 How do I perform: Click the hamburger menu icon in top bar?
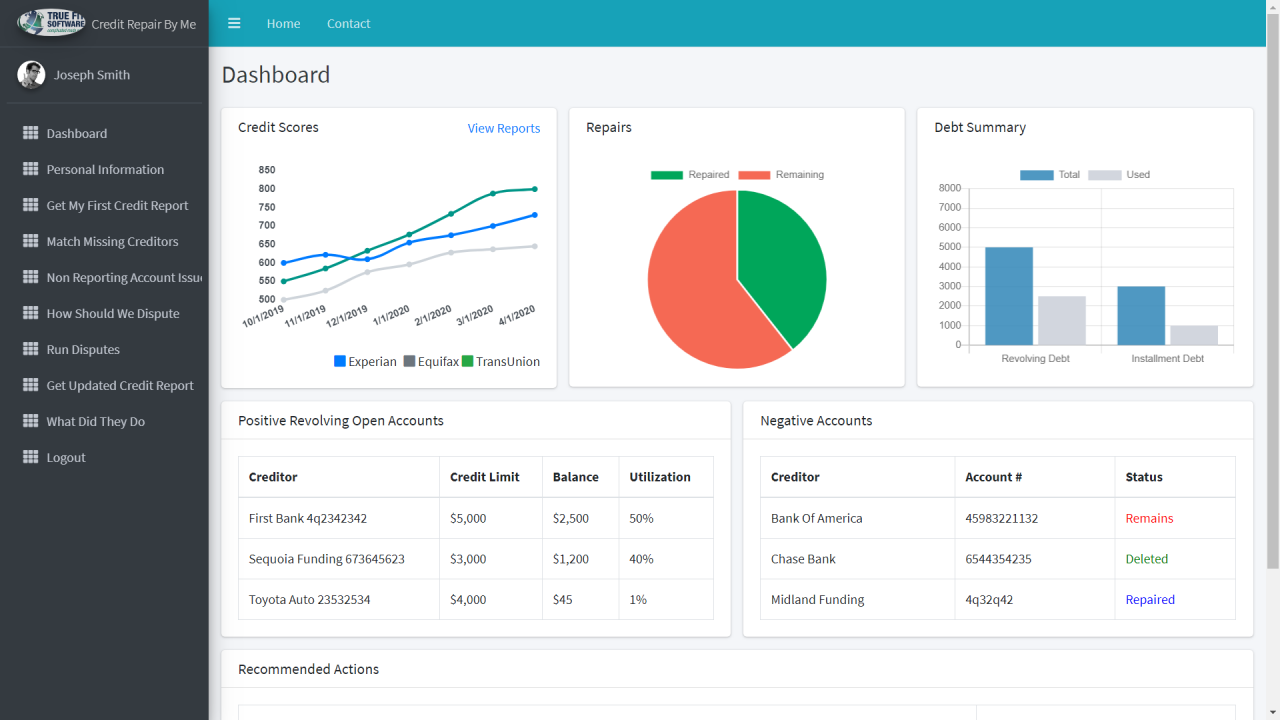pyautogui.click(x=234, y=23)
